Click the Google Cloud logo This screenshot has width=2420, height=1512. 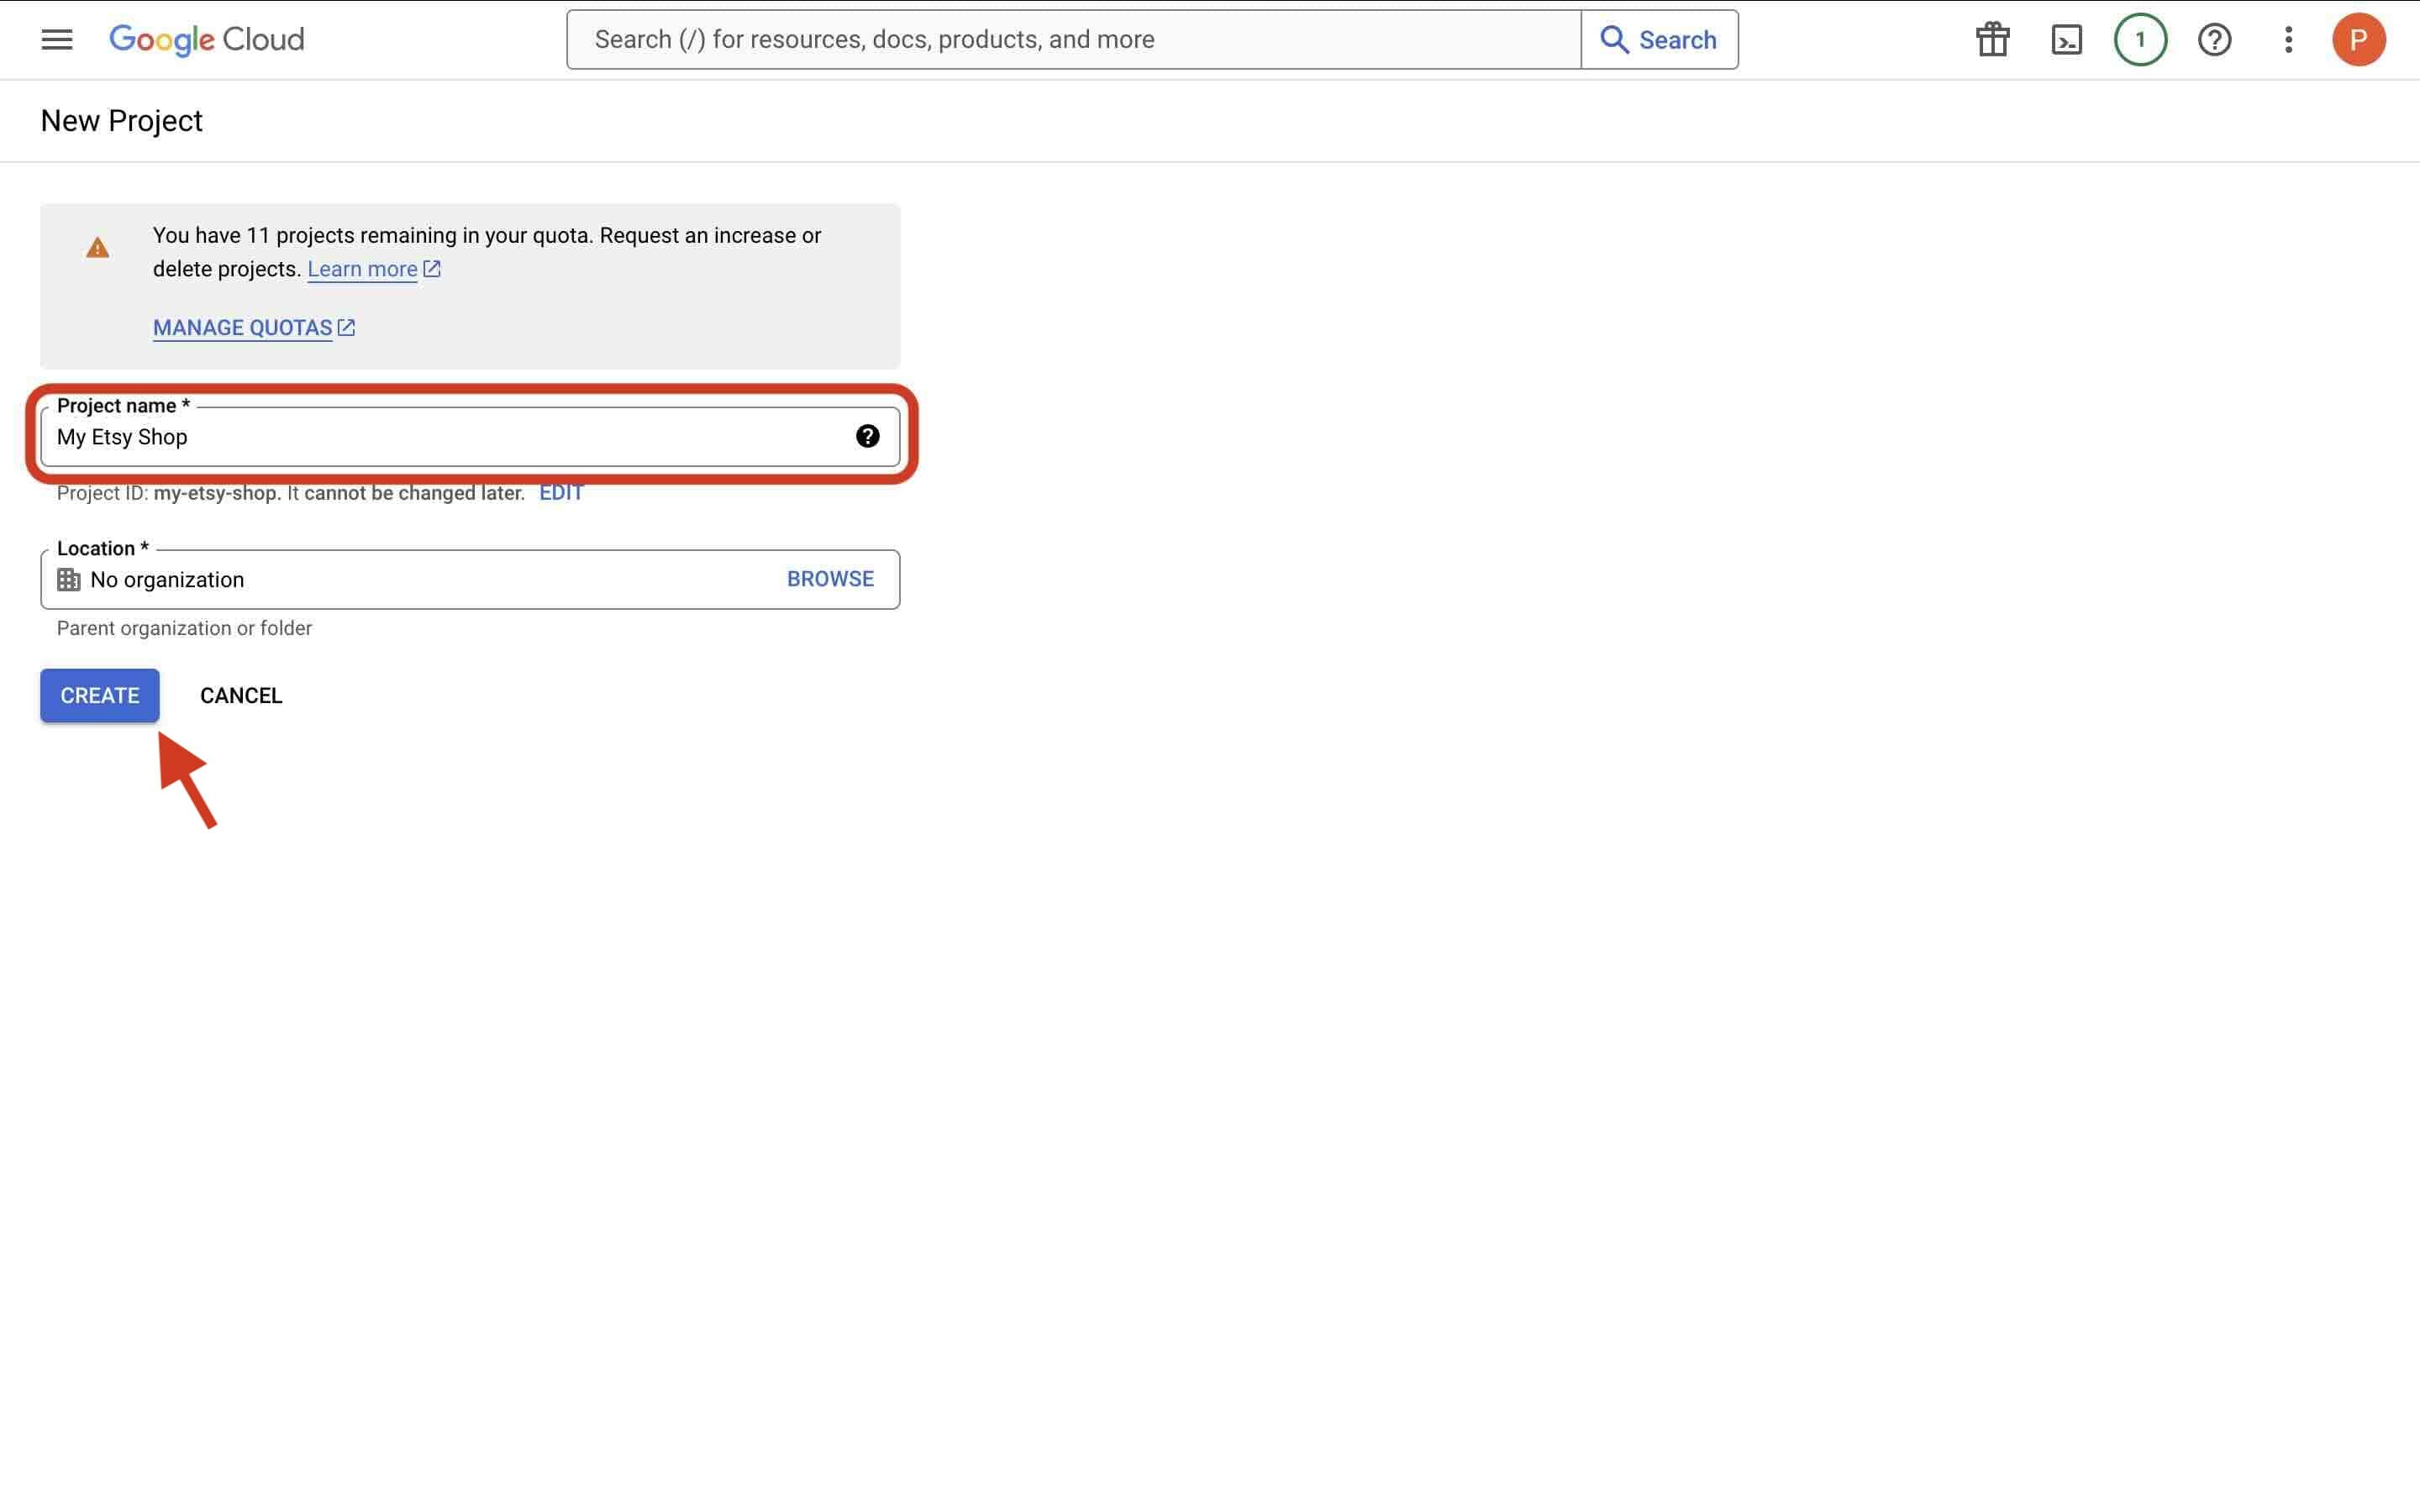(207, 40)
